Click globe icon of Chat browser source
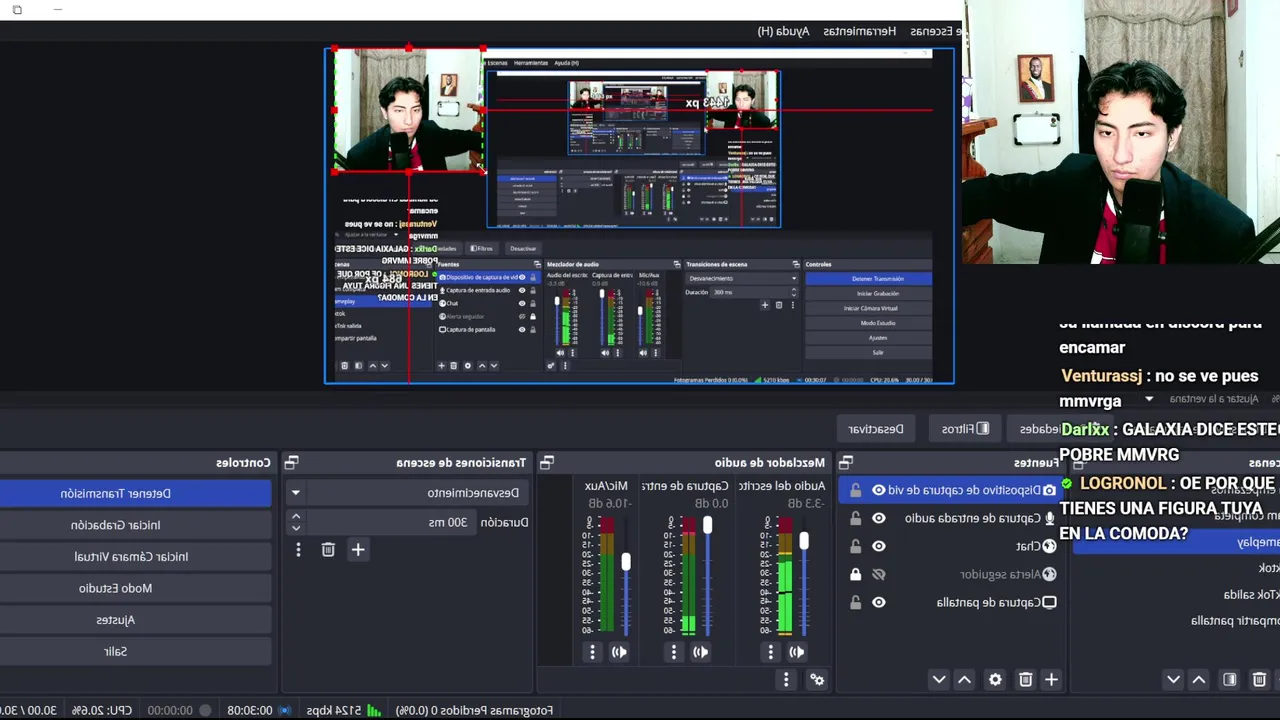Image resolution: width=1280 pixels, height=720 pixels. pos(1049,546)
